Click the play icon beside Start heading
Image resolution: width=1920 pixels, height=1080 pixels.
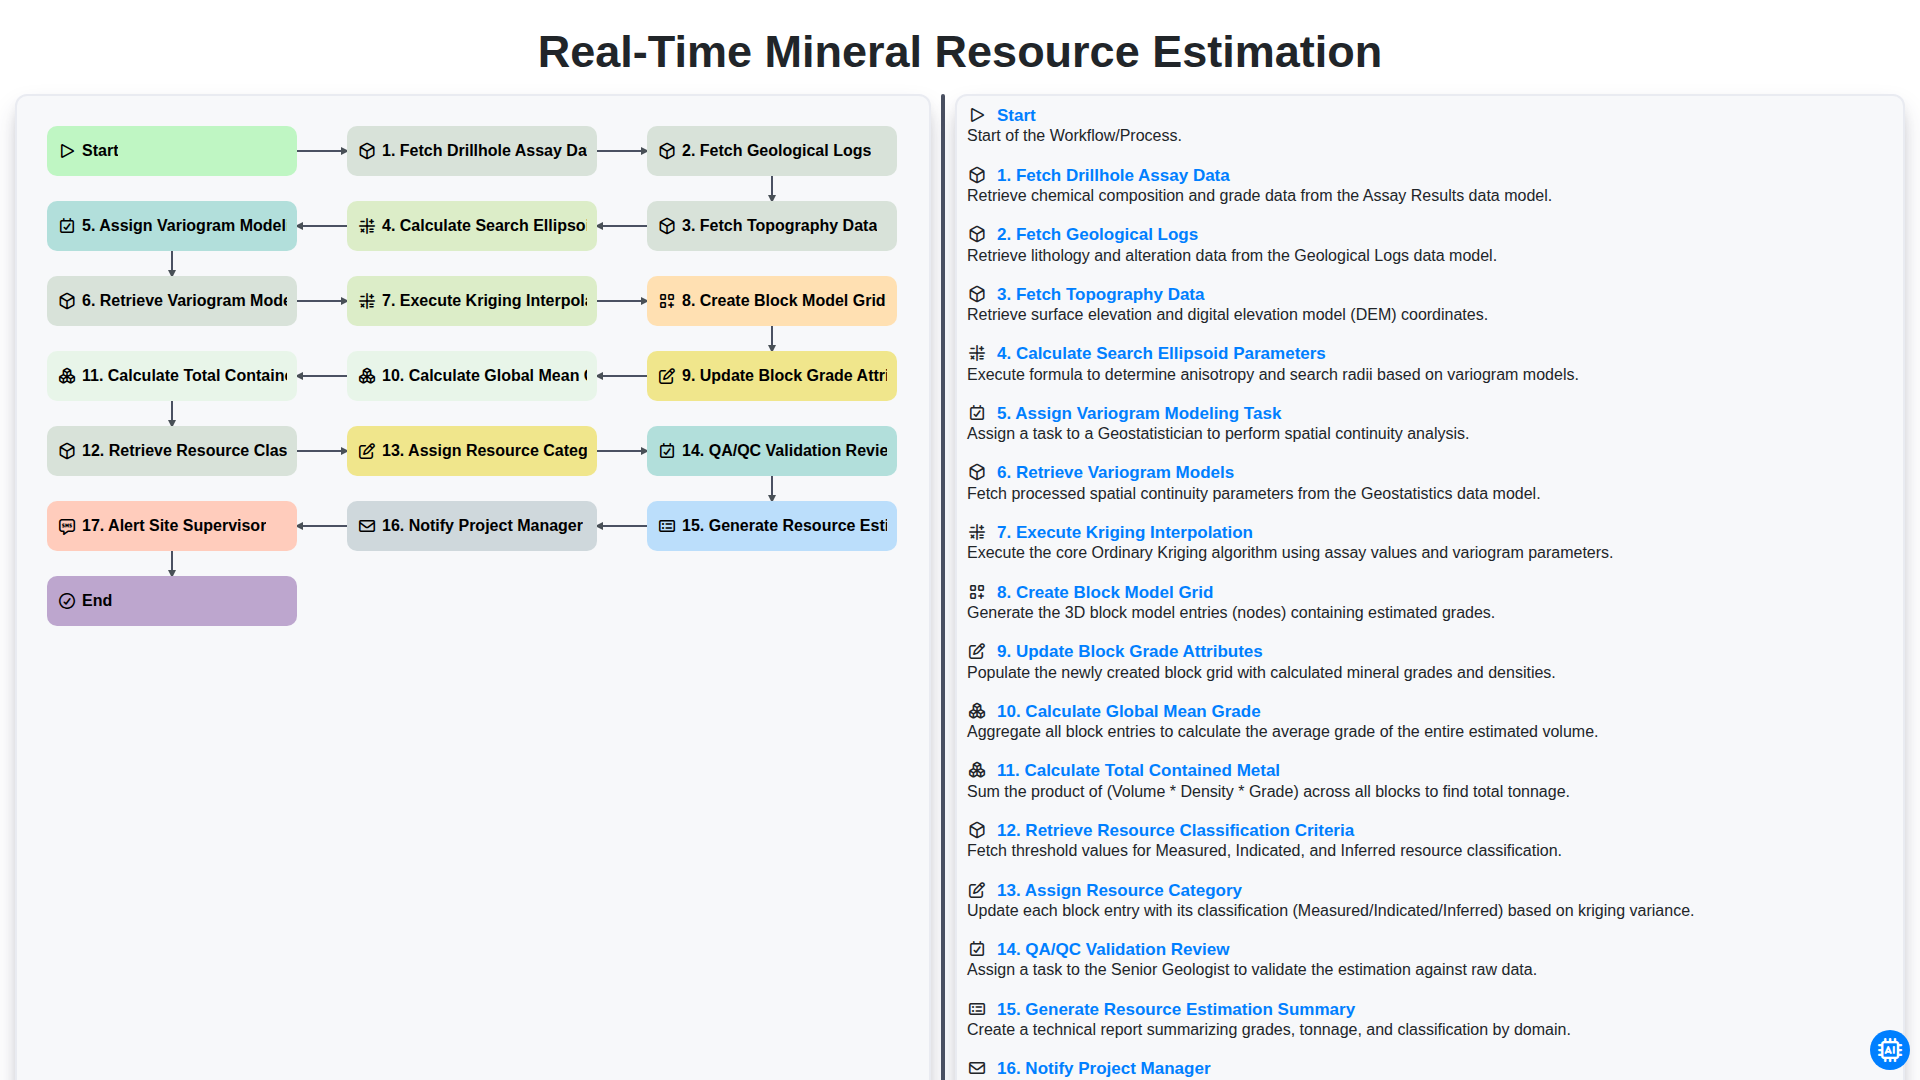977,116
